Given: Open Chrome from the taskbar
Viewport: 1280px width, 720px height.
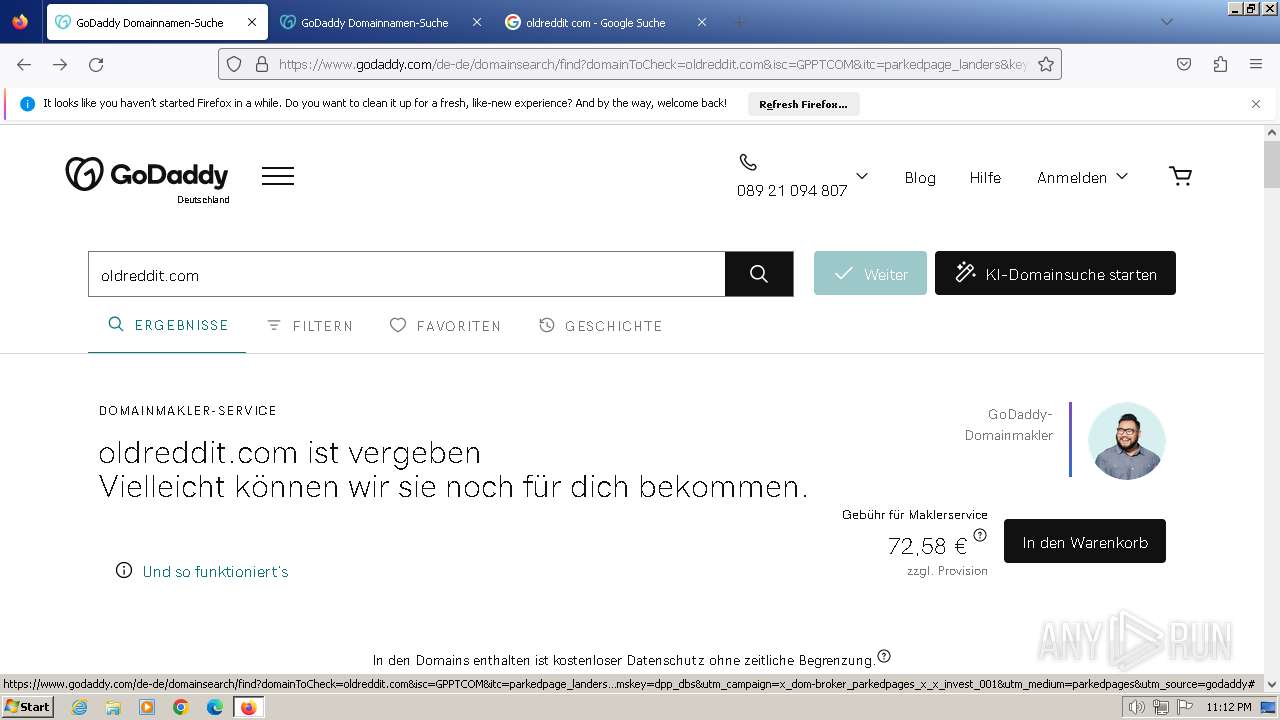Looking at the screenshot, I should 181,707.
